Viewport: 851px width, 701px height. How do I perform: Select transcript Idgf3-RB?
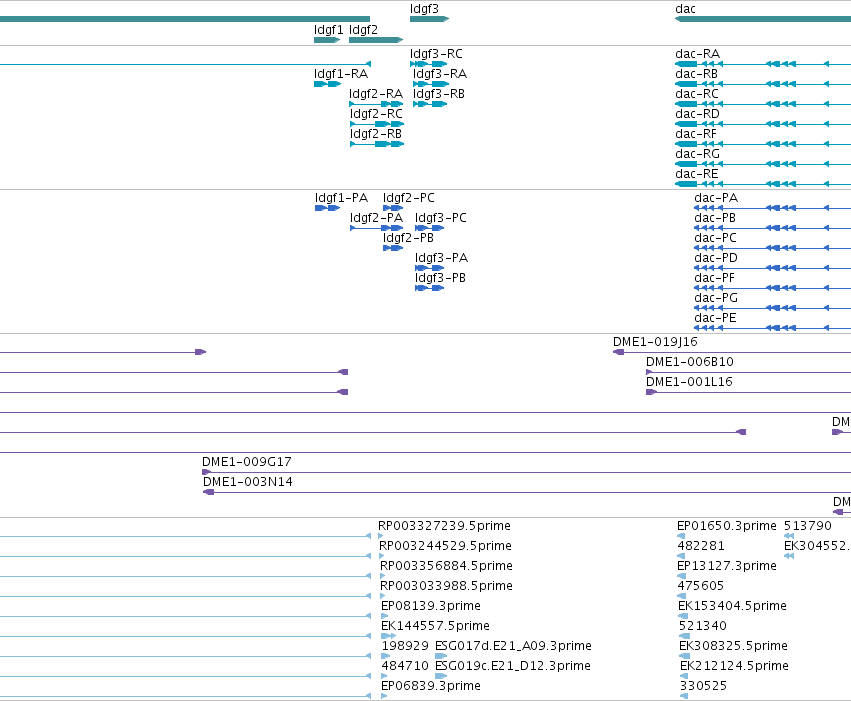[439, 94]
